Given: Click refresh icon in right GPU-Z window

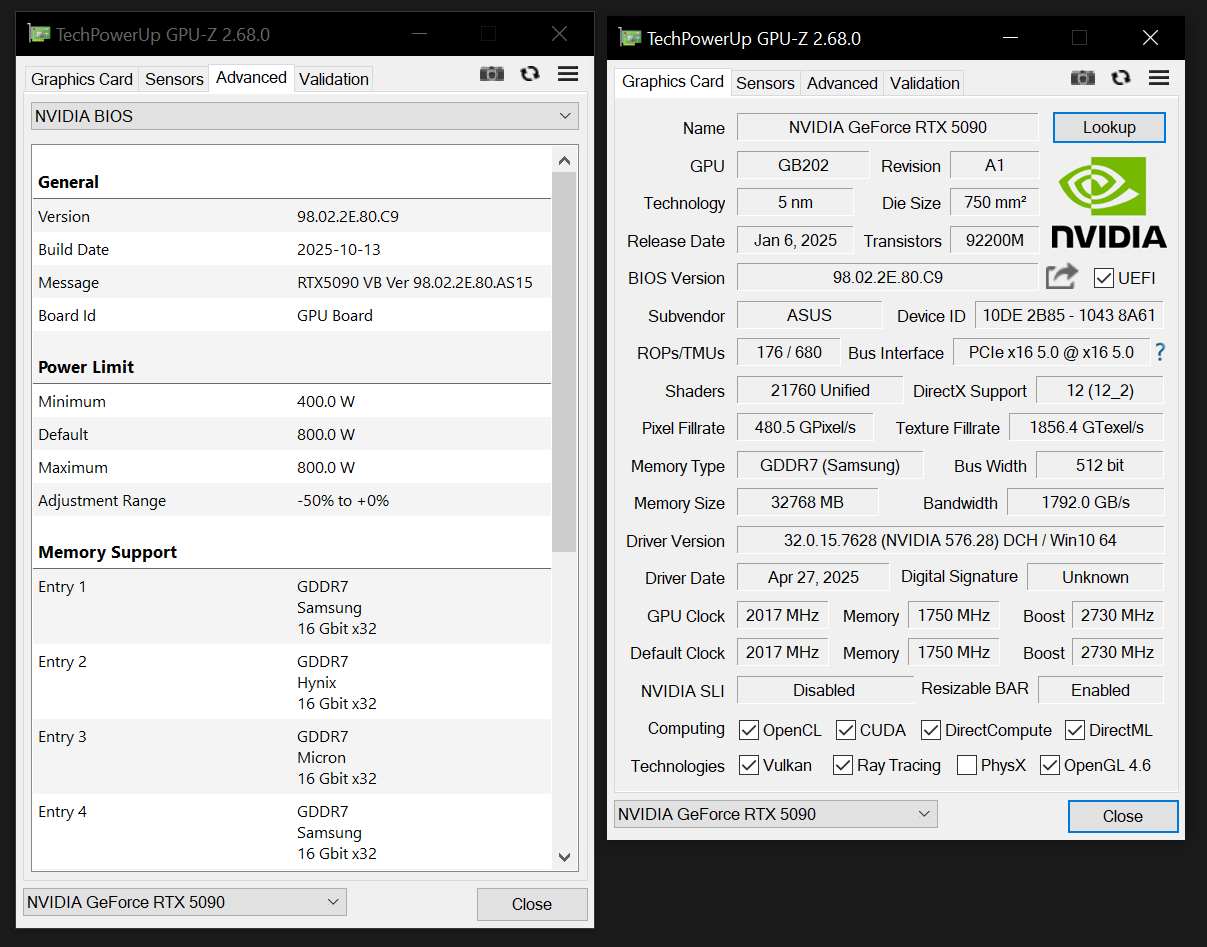Looking at the screenshot, I should point(1121,78).
